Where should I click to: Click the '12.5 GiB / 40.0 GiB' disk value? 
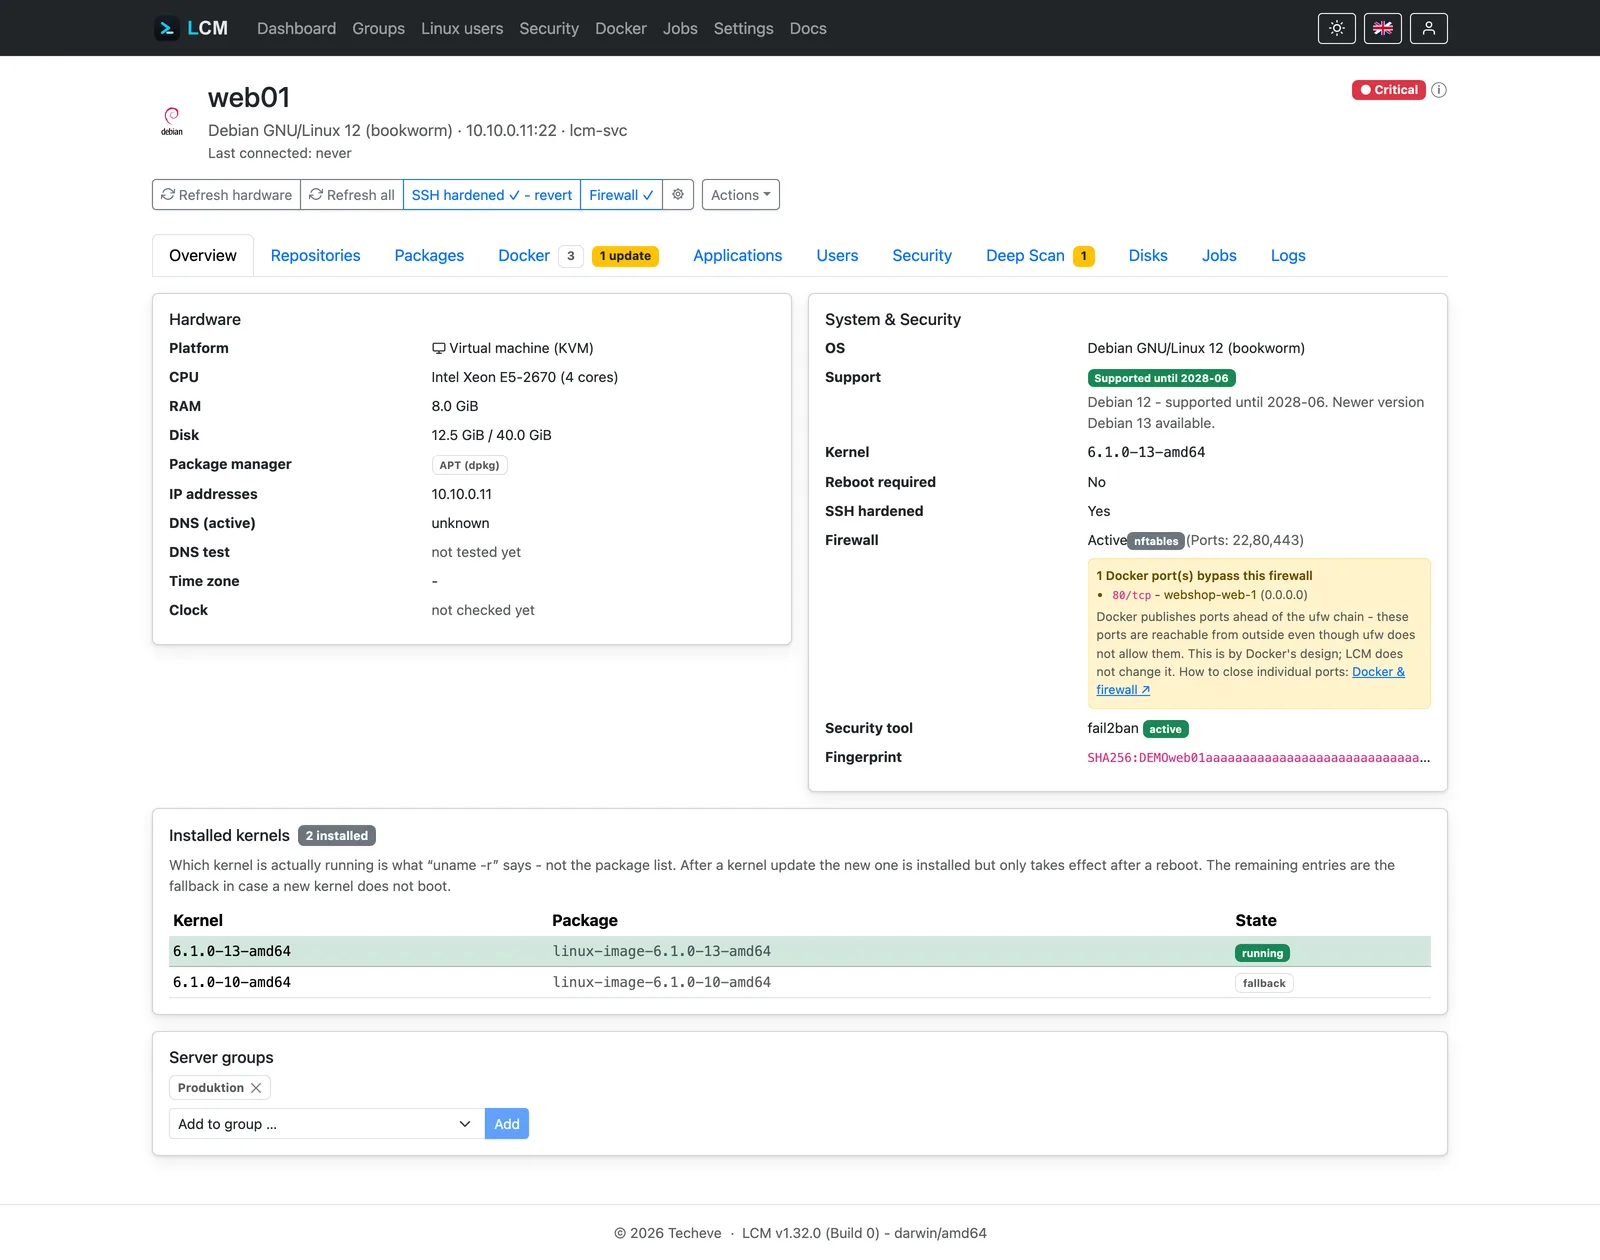click(x=492, y=435)
